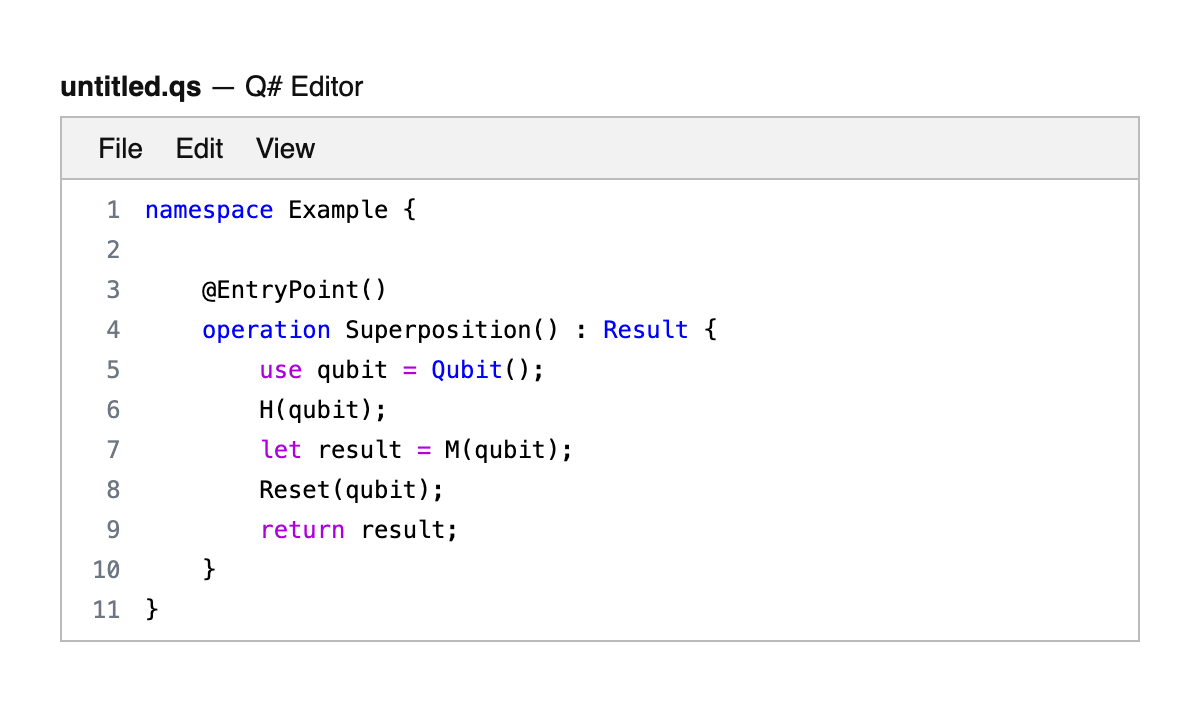Viewport: 1200px width, 710px height.
Task: Select line number 5 in the gutter
Action: (x=112, y=370)
